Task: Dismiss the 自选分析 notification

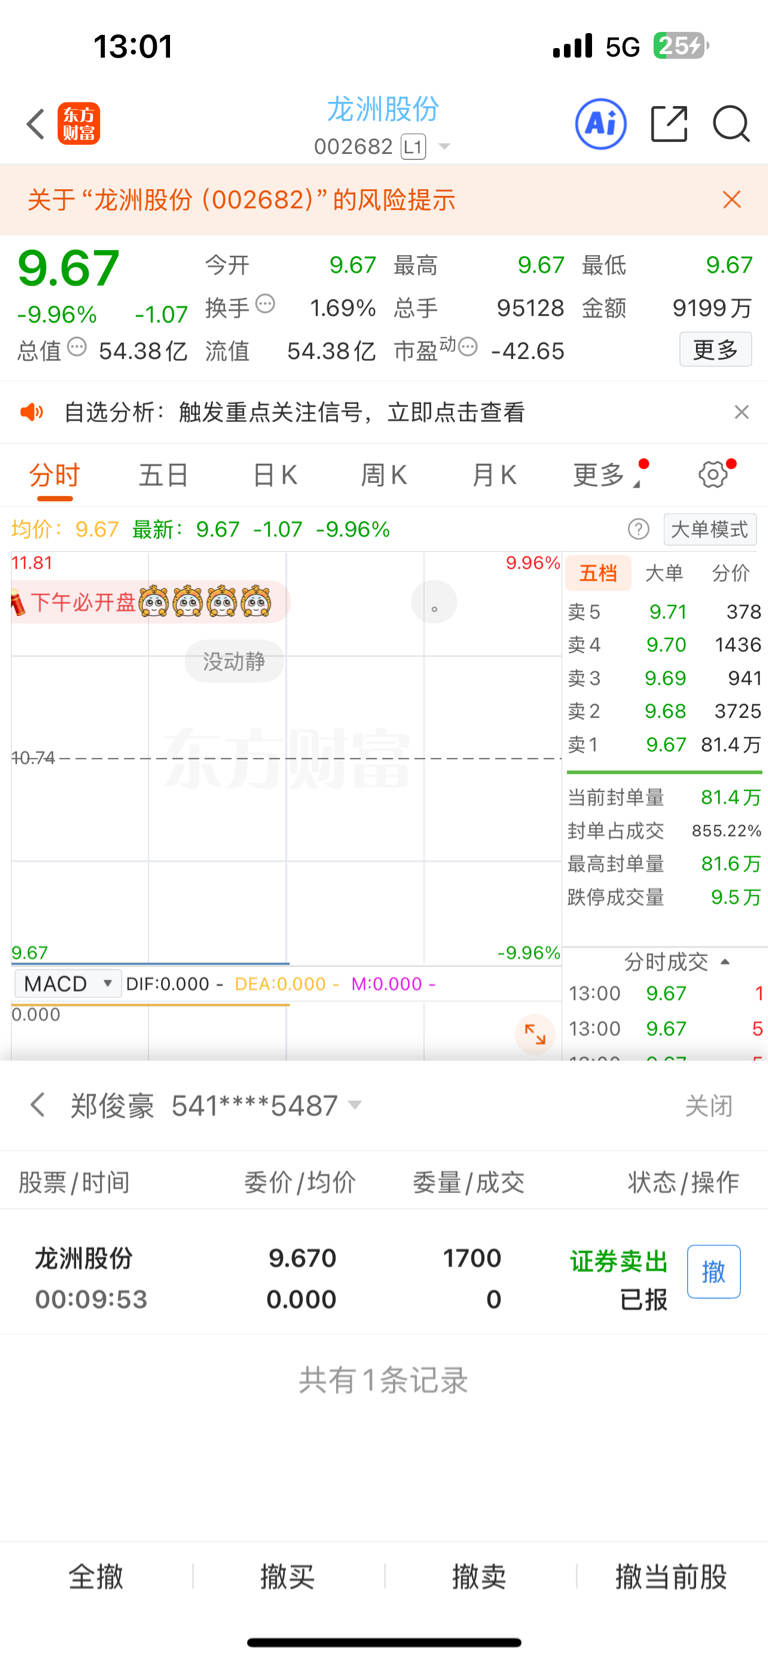Action: click(741, 412)
